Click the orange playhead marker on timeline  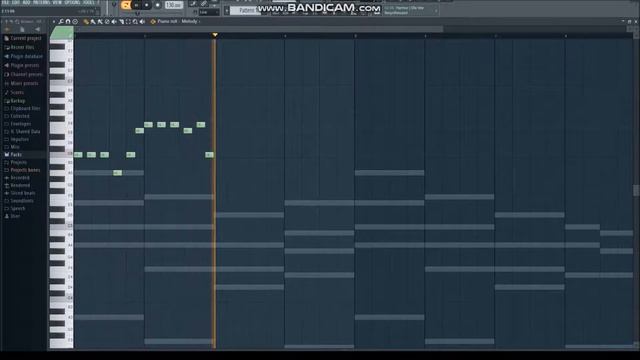click(215, 35)
